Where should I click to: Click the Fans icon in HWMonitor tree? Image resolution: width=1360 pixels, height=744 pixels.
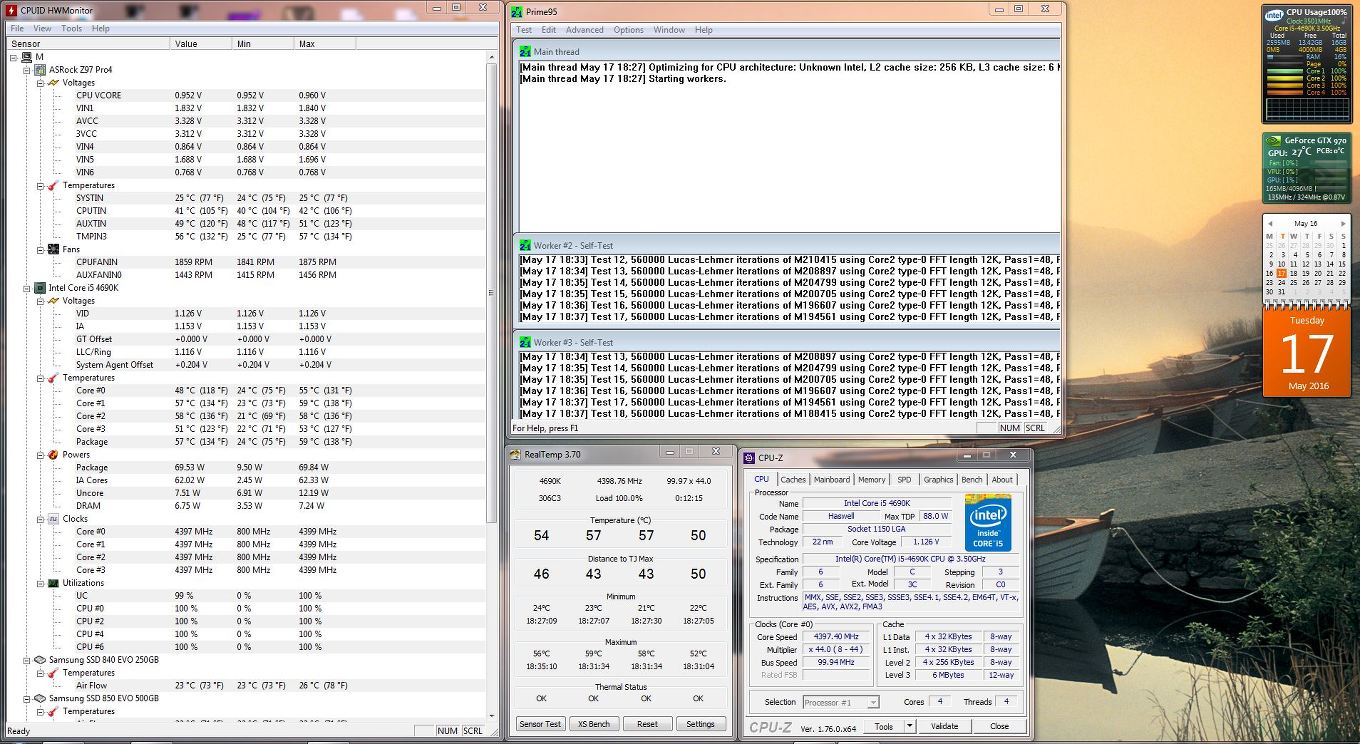click(x=54, y=249)
